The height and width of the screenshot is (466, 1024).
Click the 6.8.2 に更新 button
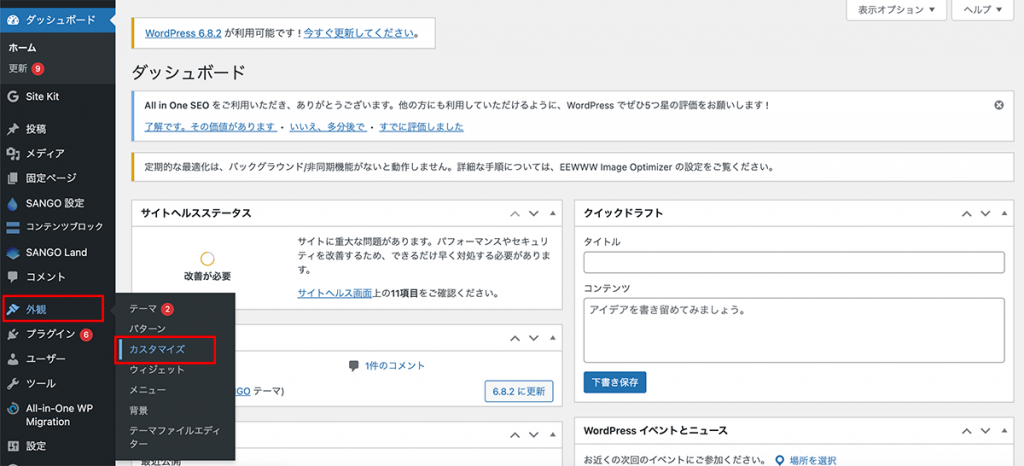[518, 391]
